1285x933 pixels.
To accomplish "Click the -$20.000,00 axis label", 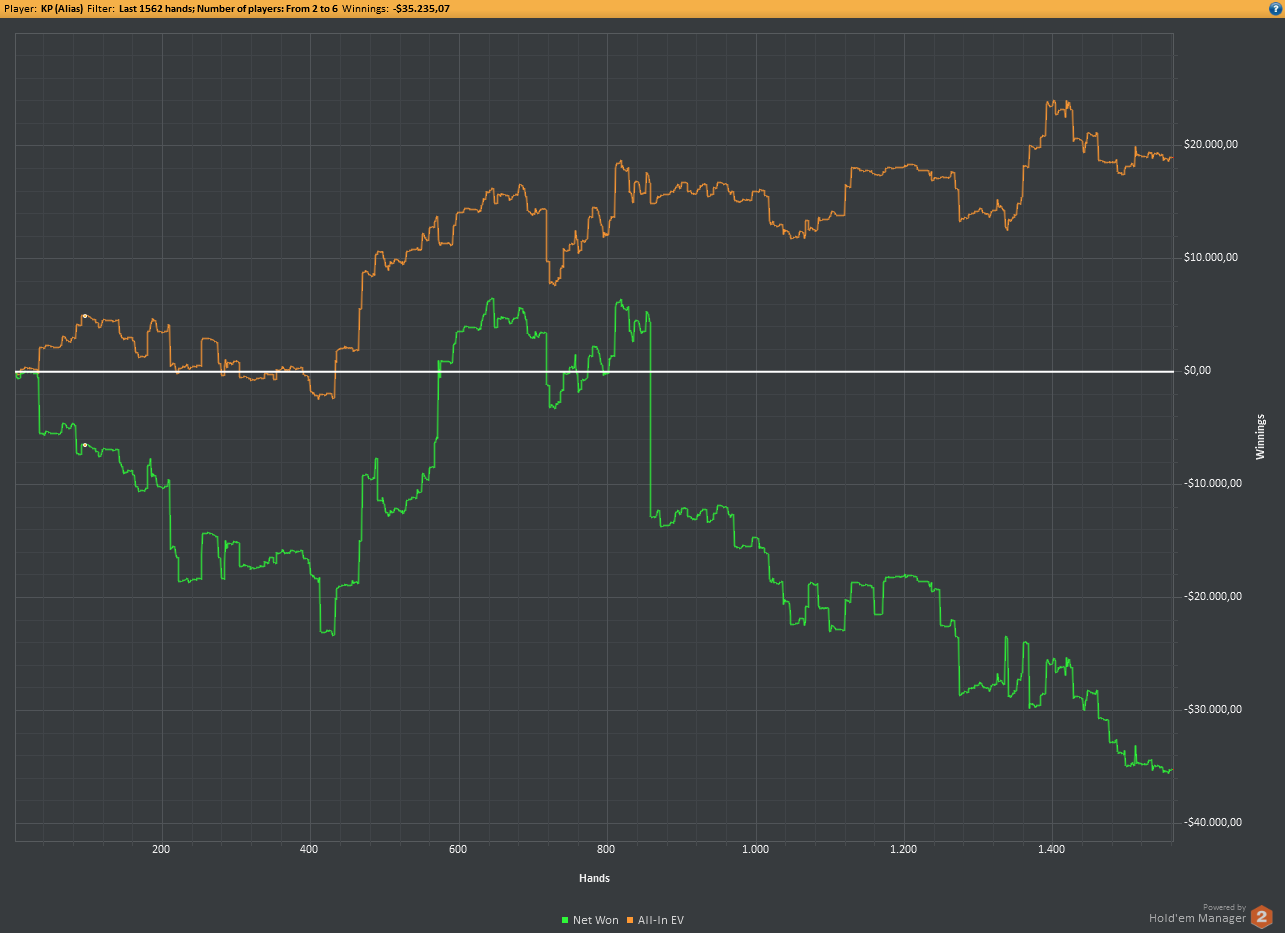I will click(1213, 597).
